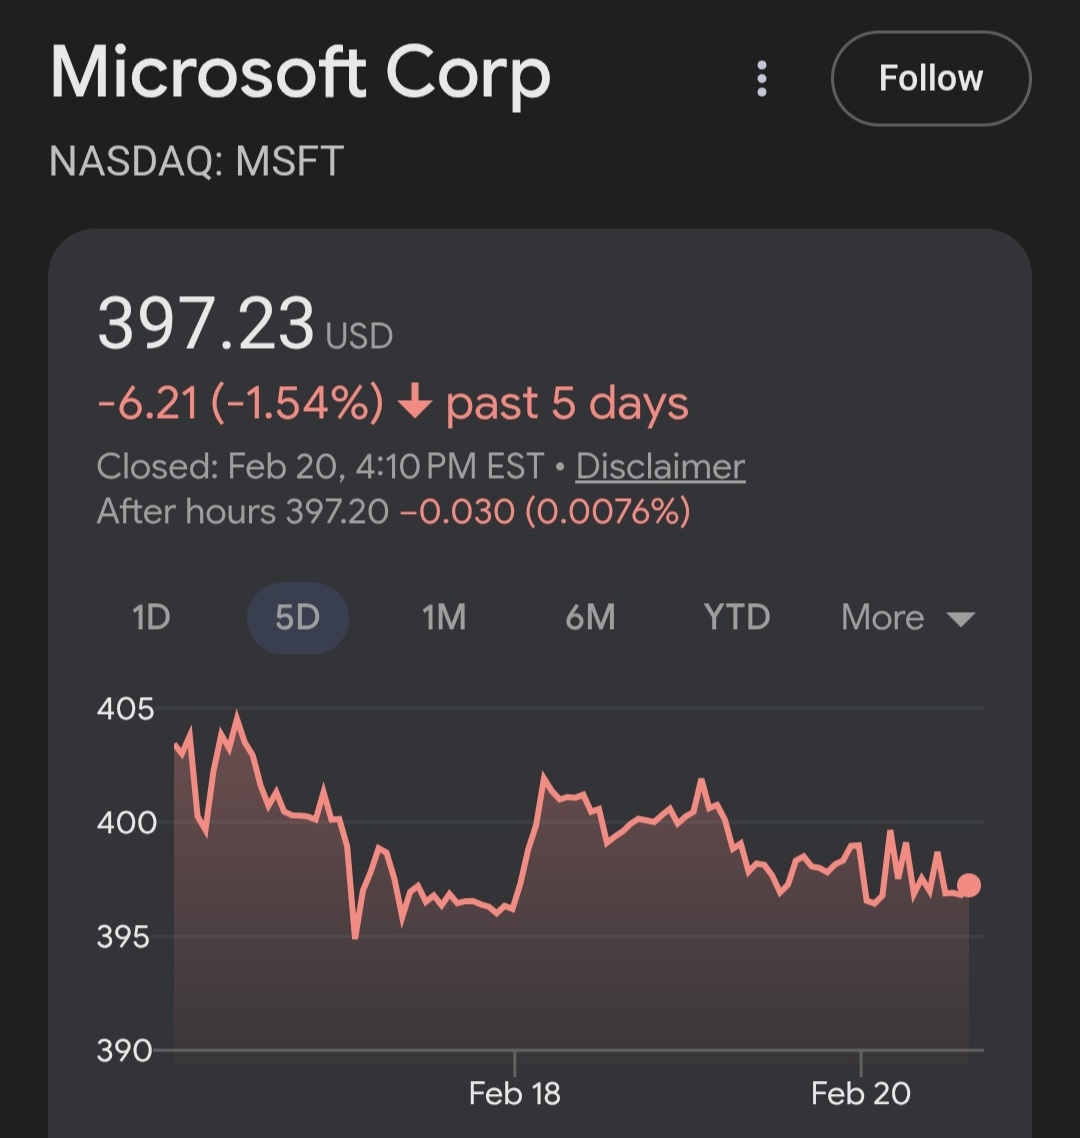Click the -6.21 (-1.54%) change text

[x=240, y=404]
